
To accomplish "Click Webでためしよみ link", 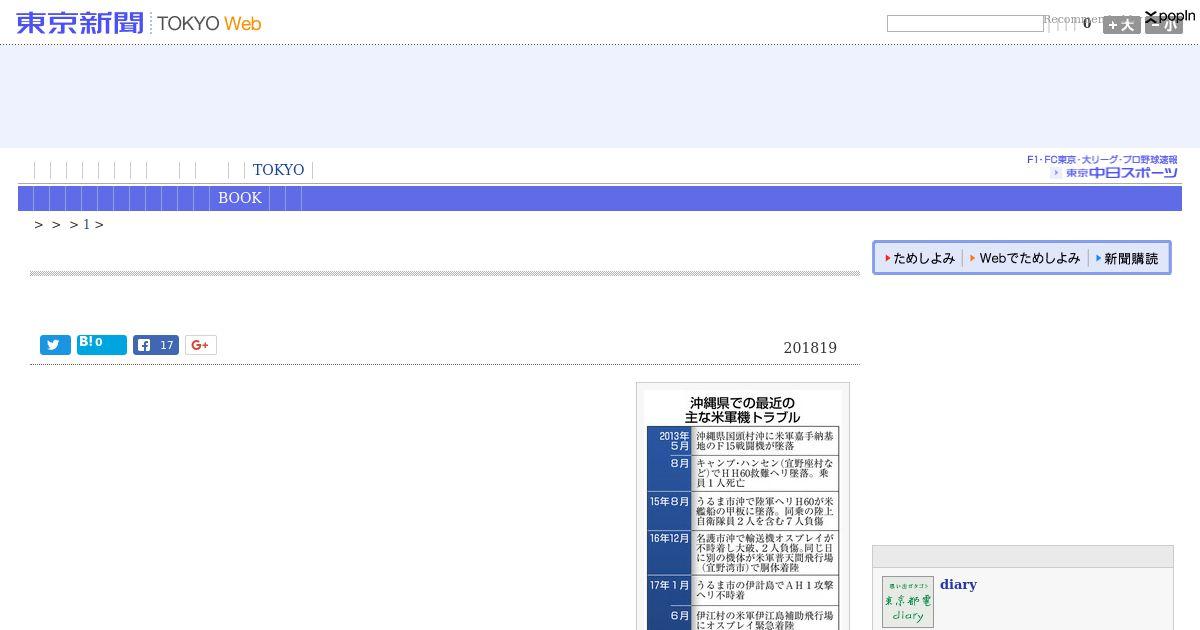I will [x=1025, y=258].
